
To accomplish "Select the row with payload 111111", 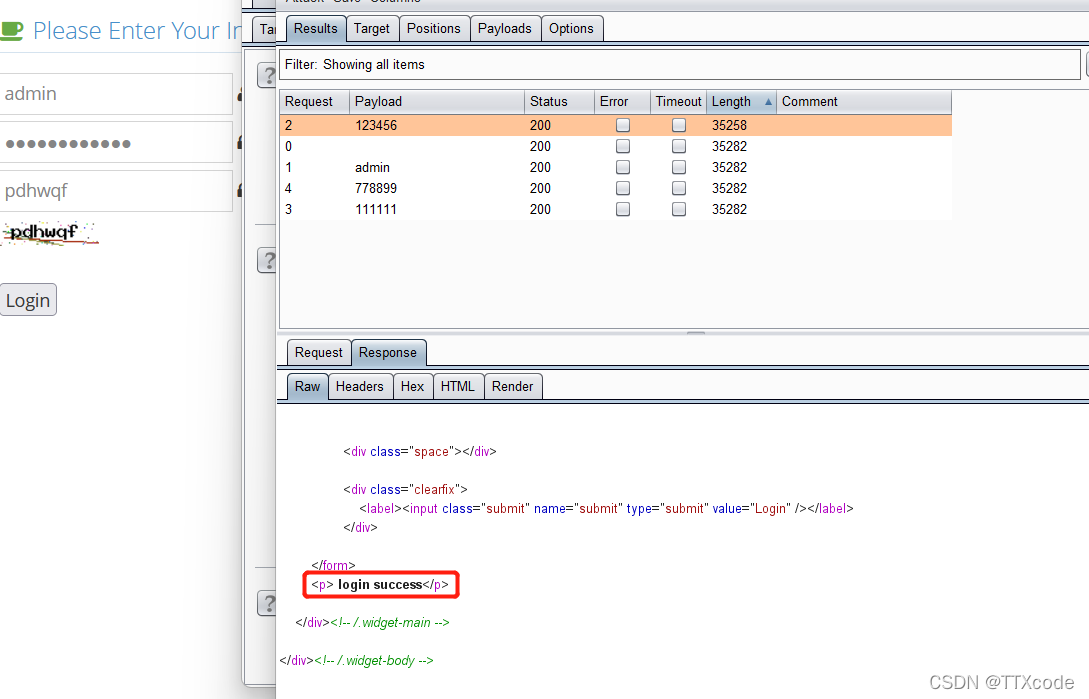I will [615, 209].
